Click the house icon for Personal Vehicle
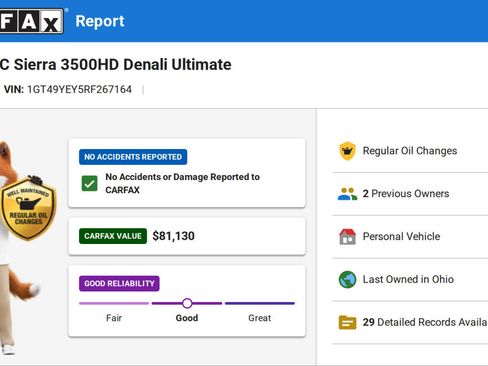The width and height of the screenshot is (488, 366). (347, 237)
